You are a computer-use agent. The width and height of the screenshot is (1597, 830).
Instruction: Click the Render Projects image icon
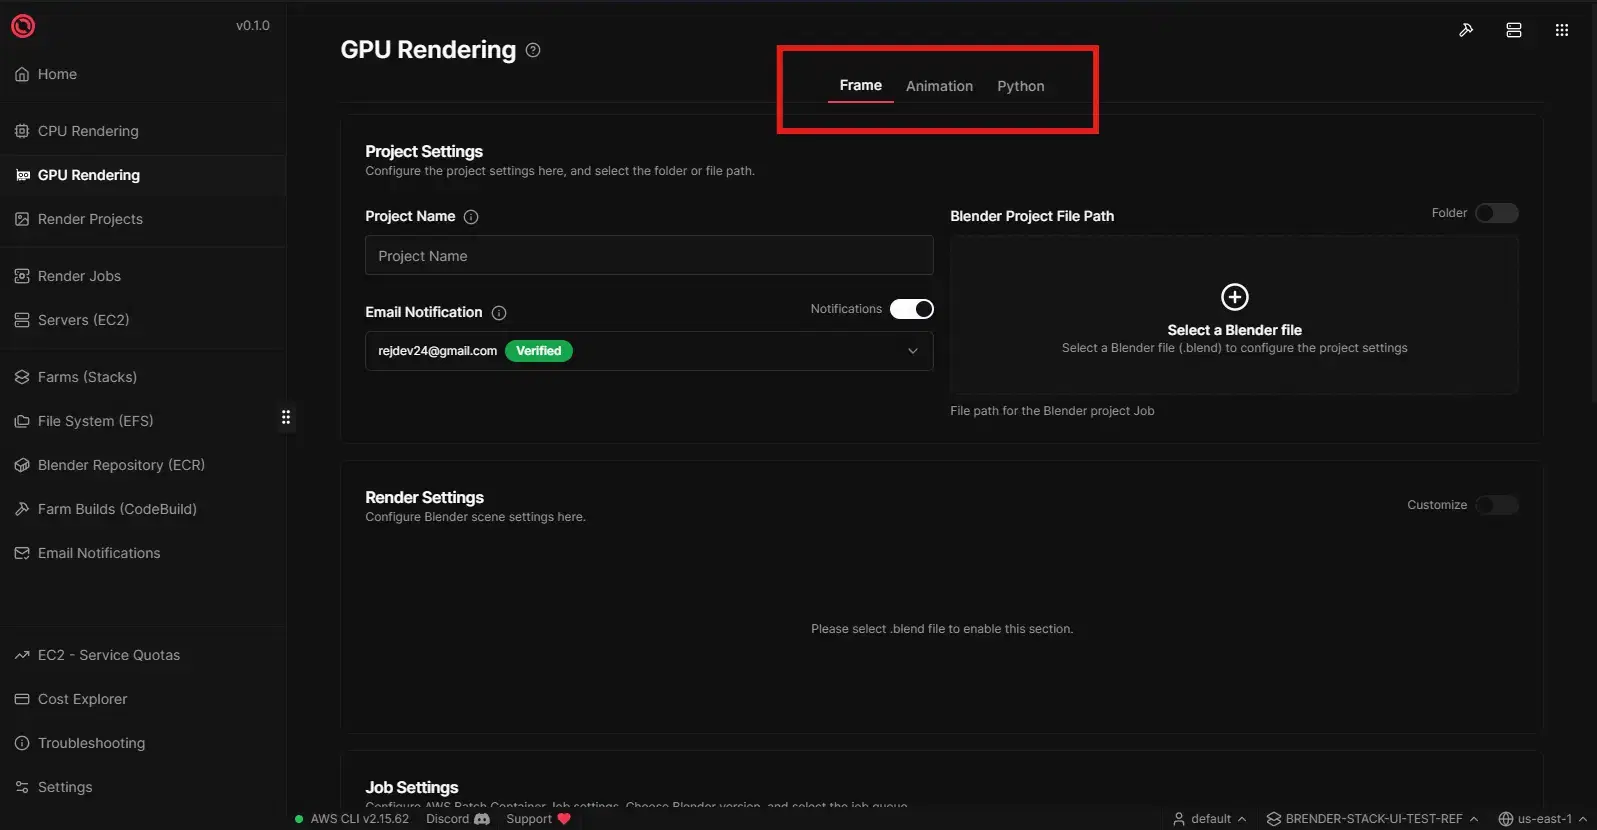tap(22, 219)
